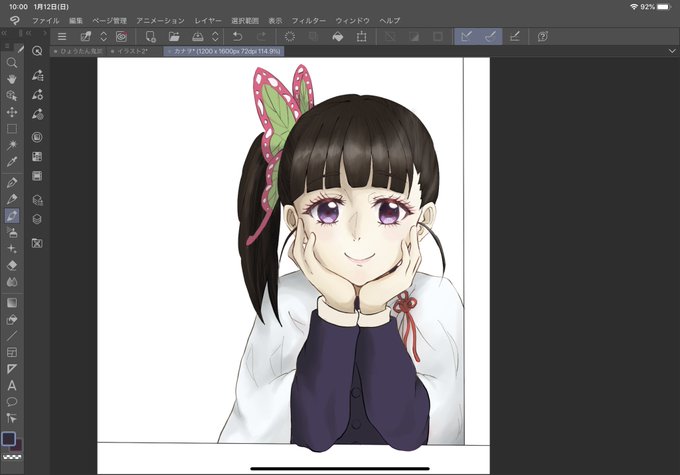This screenshot has height=475, width=680.
Task: Open the Color Set grid panel icon
Action: 37,157
